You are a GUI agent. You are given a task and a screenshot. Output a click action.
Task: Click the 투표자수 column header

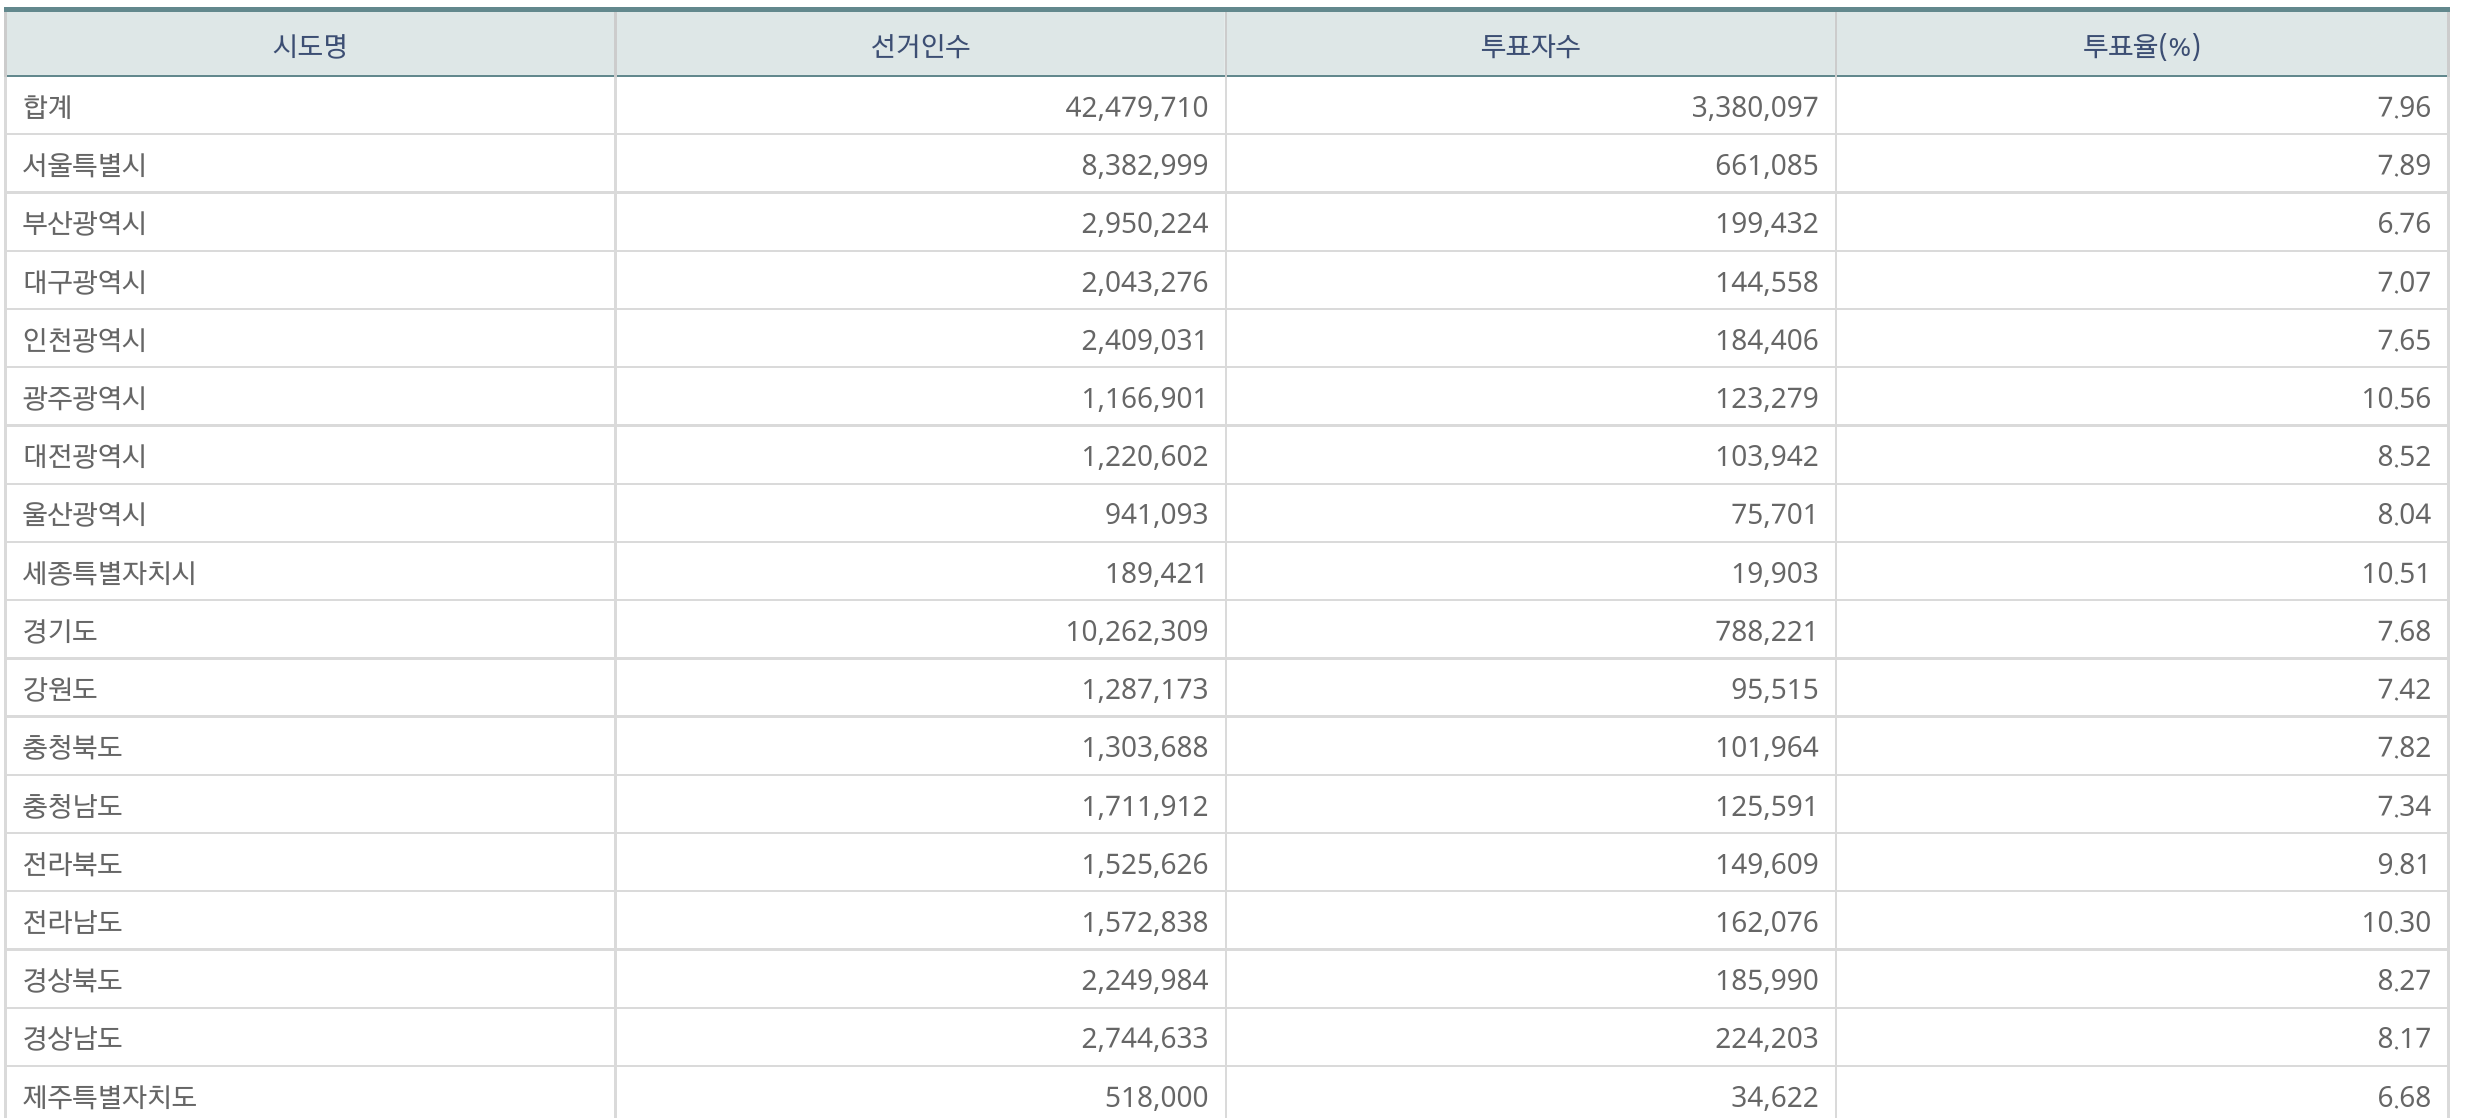[x=1530, y=46]
